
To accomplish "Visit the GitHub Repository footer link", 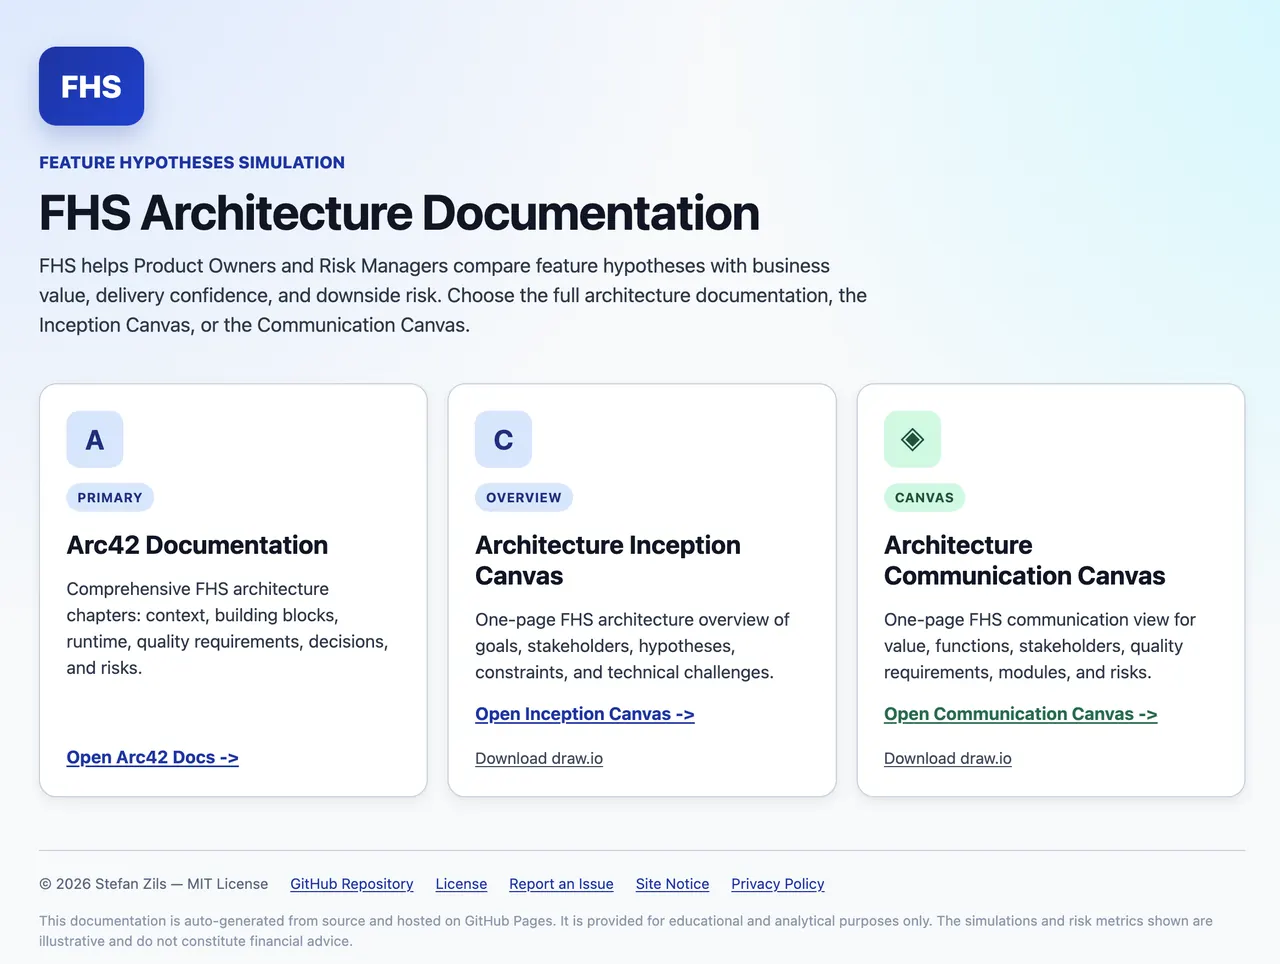I will 352,884.
